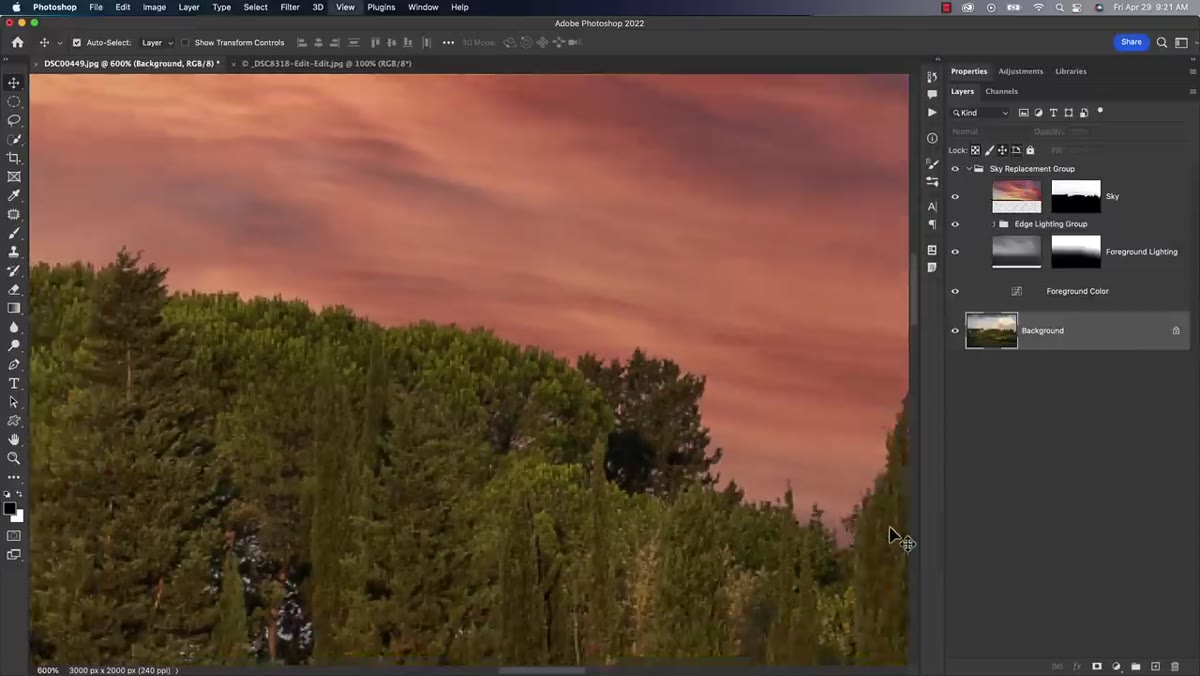Select the Lasso tool
The image size is (1200, 676).
pos(14,120)
